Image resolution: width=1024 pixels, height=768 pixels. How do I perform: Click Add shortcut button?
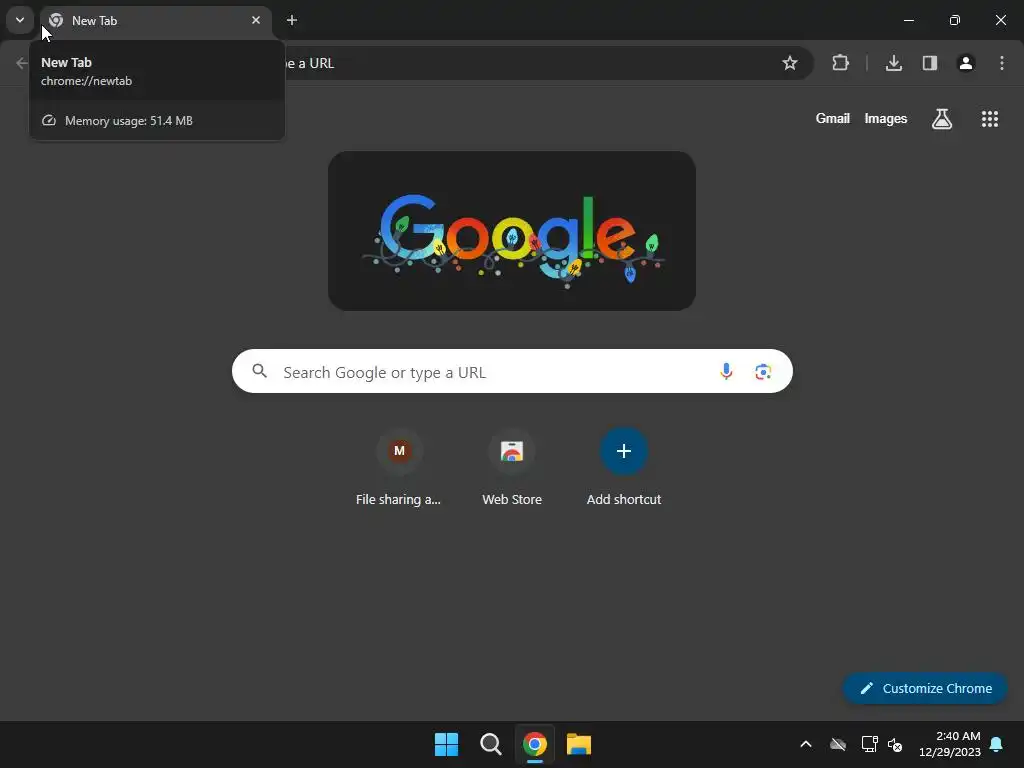624,468
